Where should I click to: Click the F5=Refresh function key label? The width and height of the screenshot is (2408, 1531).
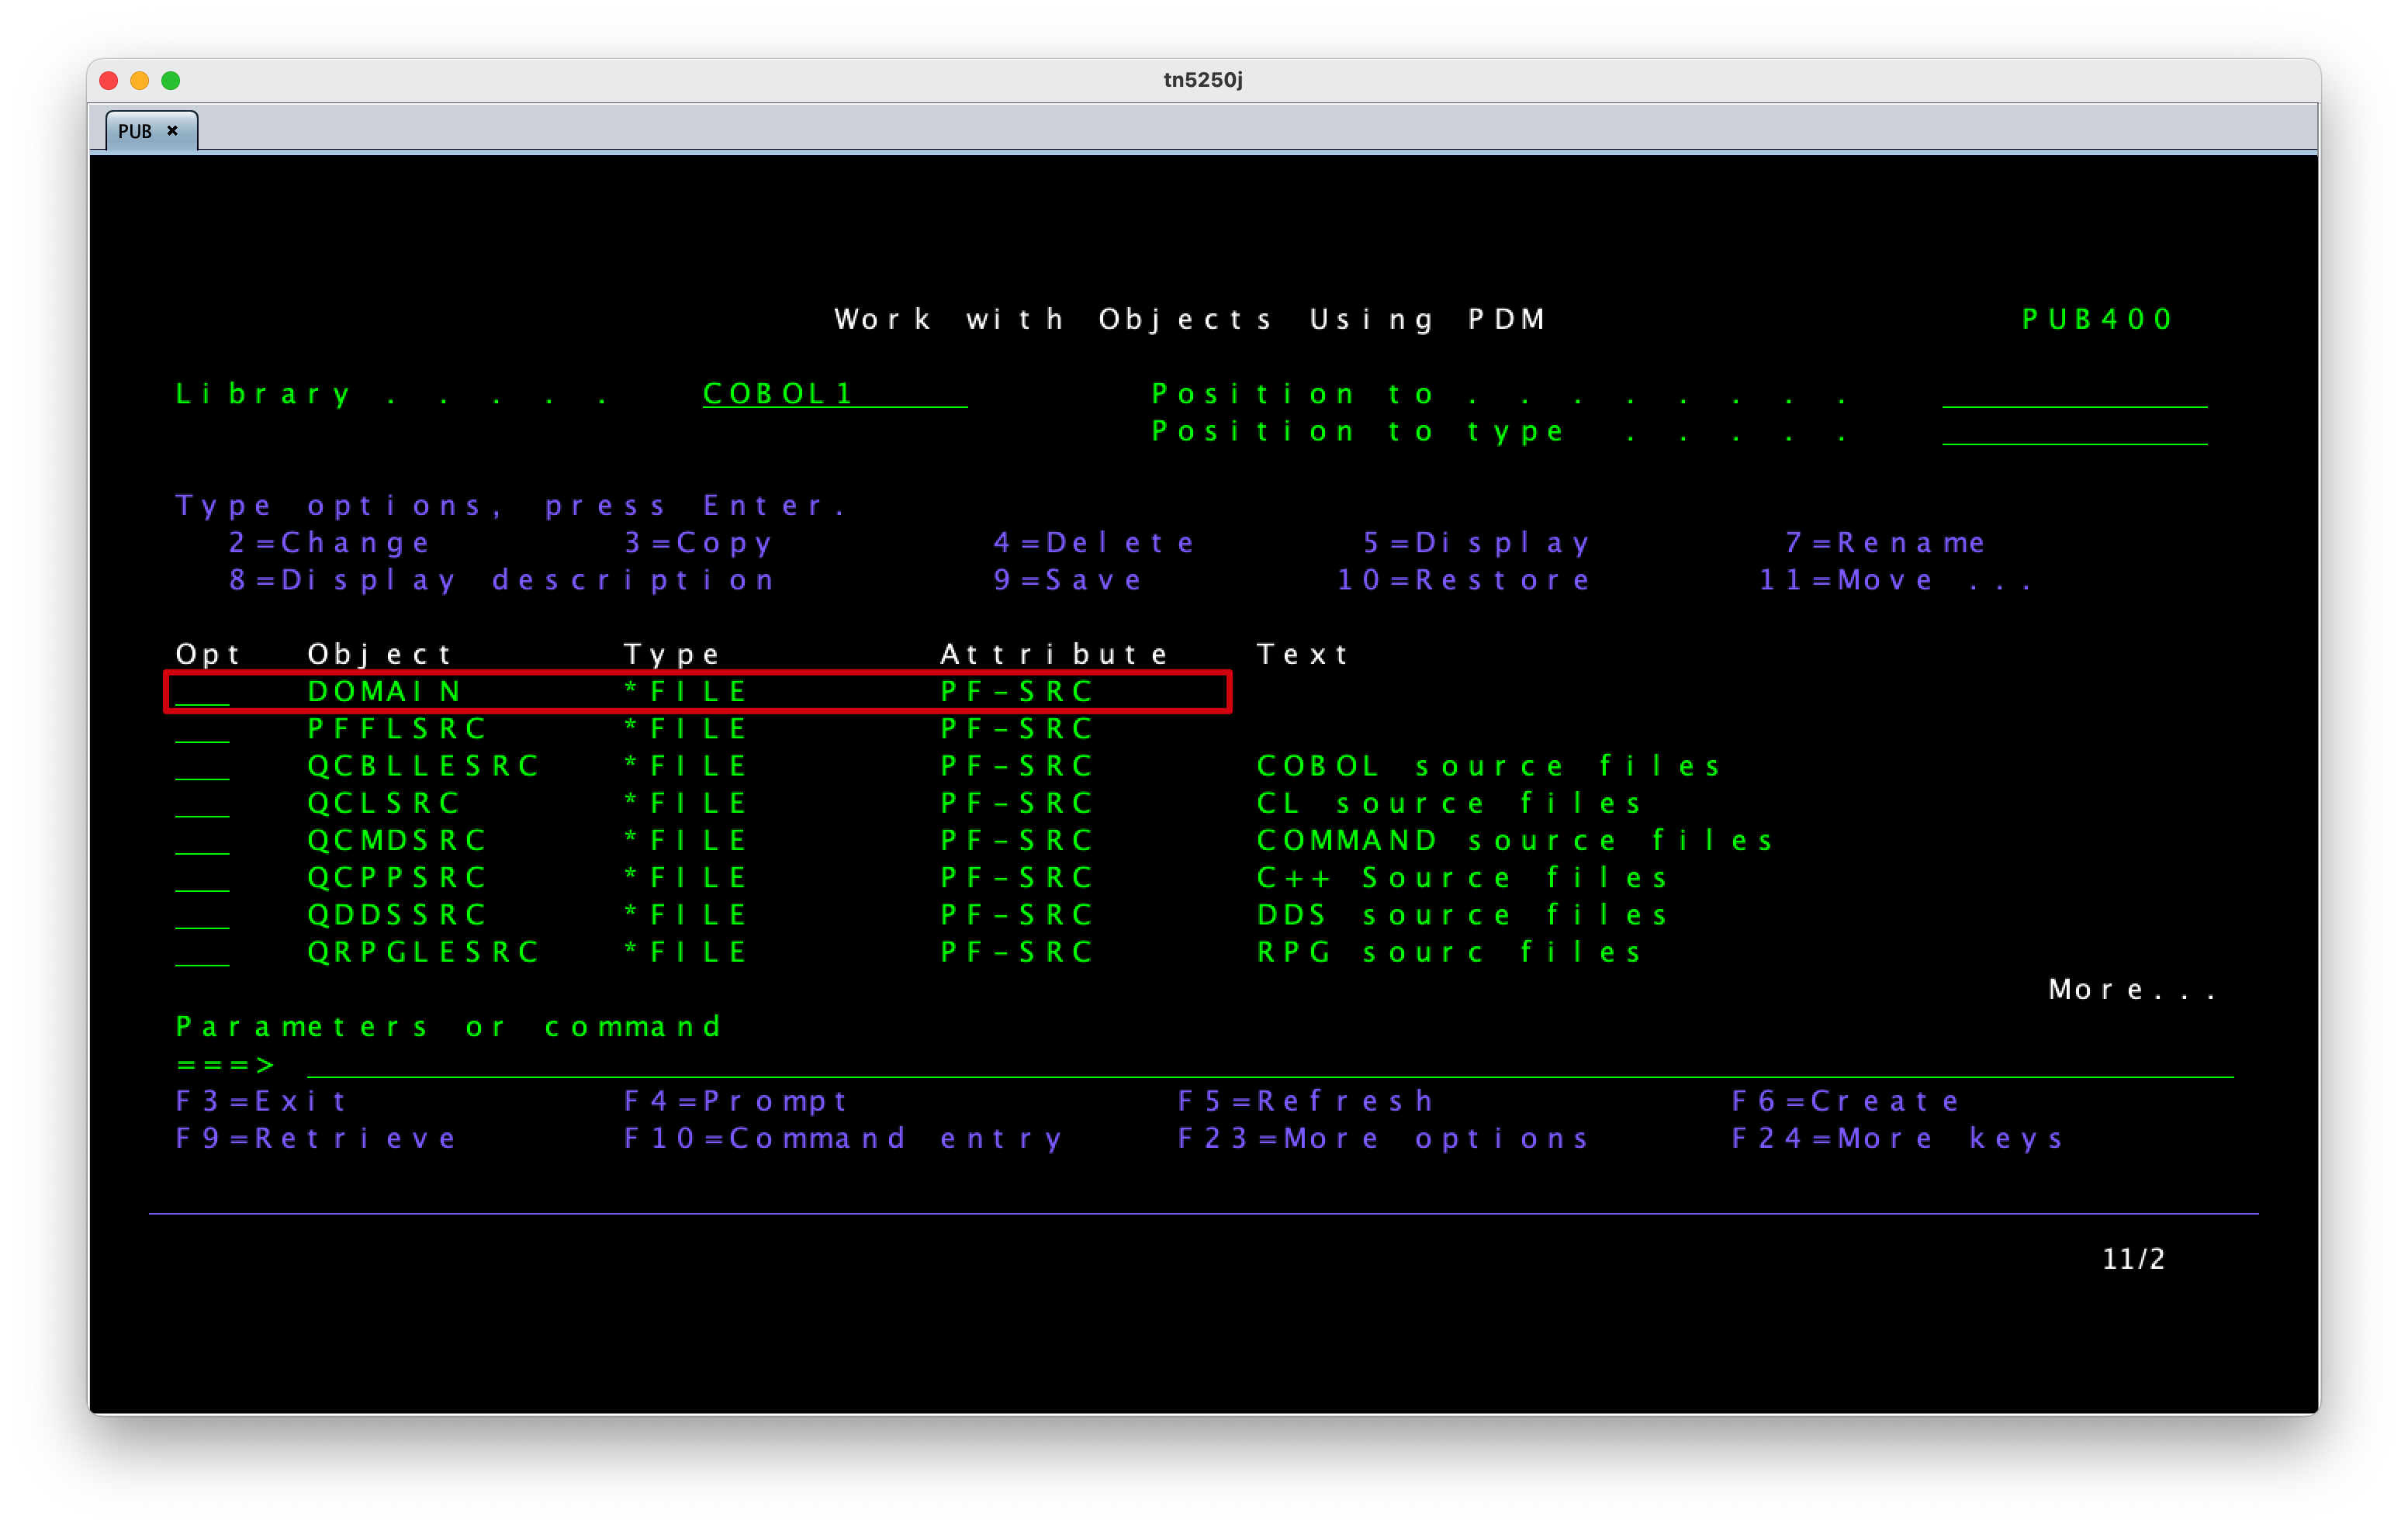pyautogui.click(x=1306, y=1101)
